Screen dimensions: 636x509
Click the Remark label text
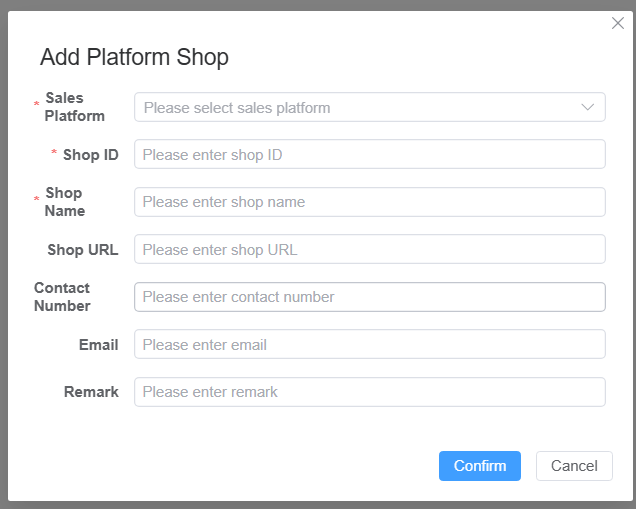coord(91,392)
